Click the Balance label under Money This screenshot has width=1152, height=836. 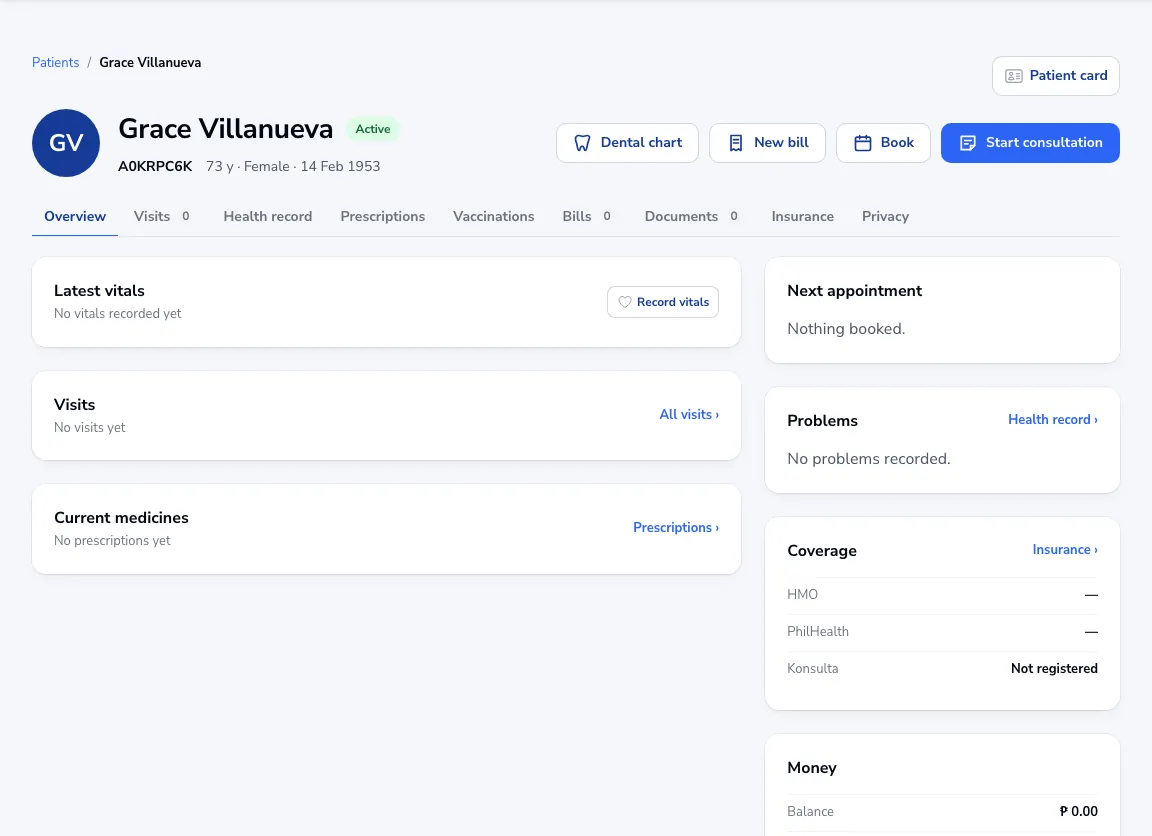[810, 812]
